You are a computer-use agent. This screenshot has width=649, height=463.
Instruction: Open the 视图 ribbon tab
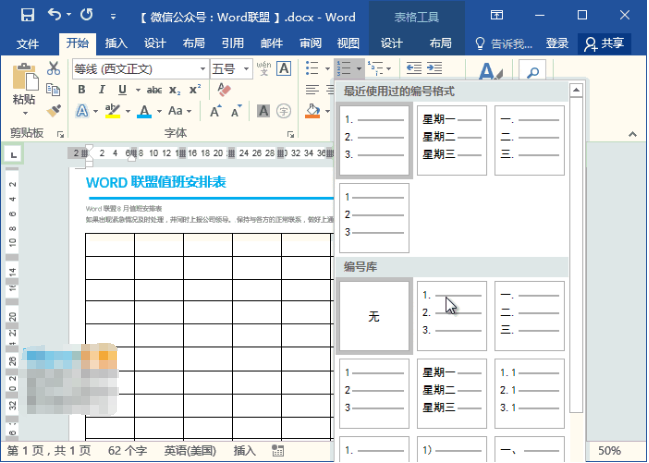tap(348, 43)
